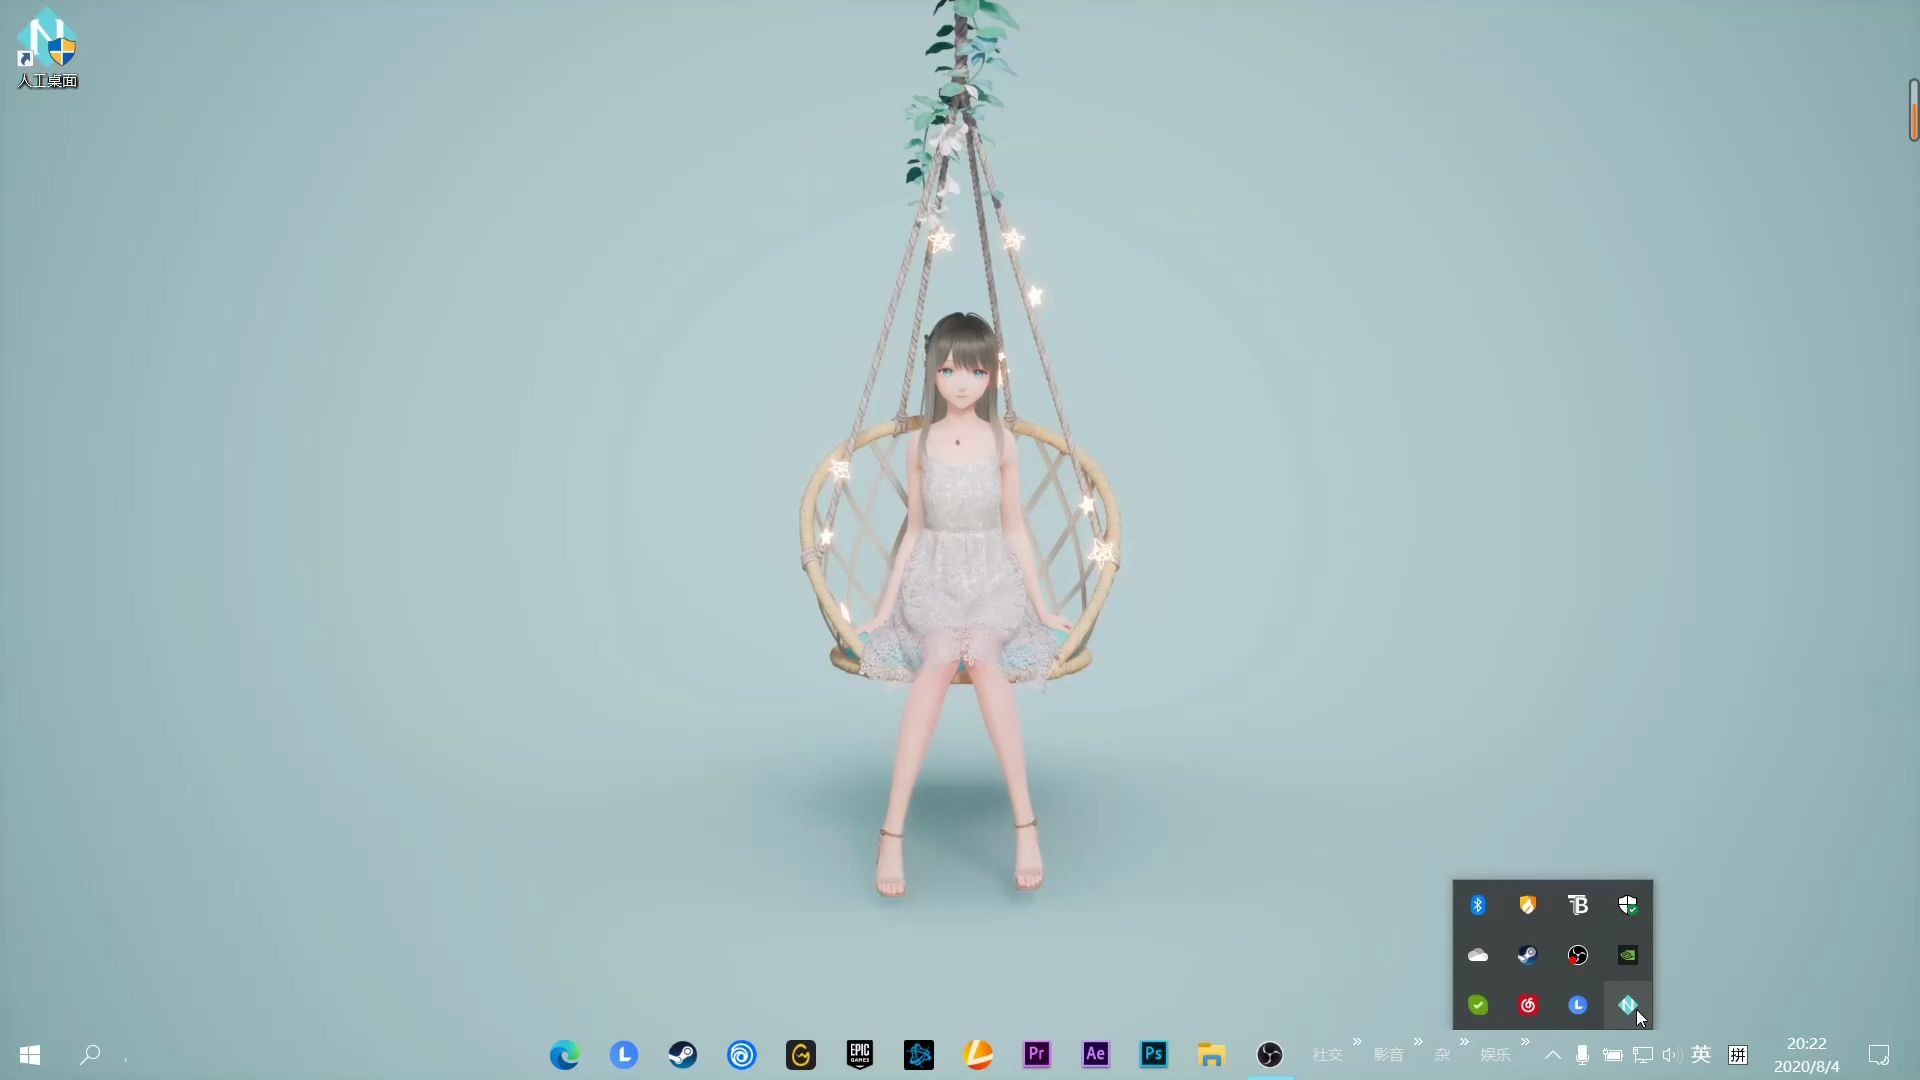Screen dimensions: 1920x1080
Task: Expand the 娱乐 toolbar chevron
Action: coord(1525,1042)
